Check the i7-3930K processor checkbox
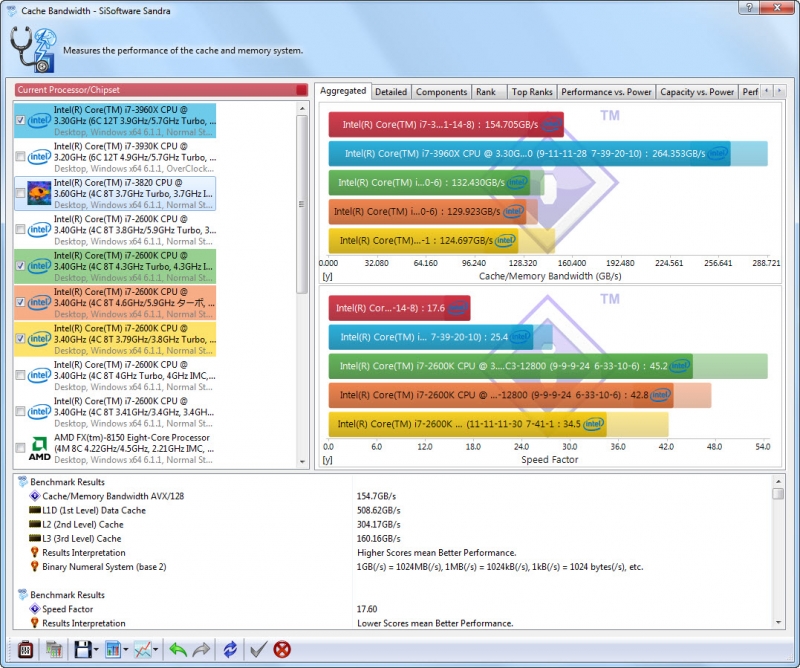The height and width of the screenshot is (668, 800). click(x=20, y=157)
